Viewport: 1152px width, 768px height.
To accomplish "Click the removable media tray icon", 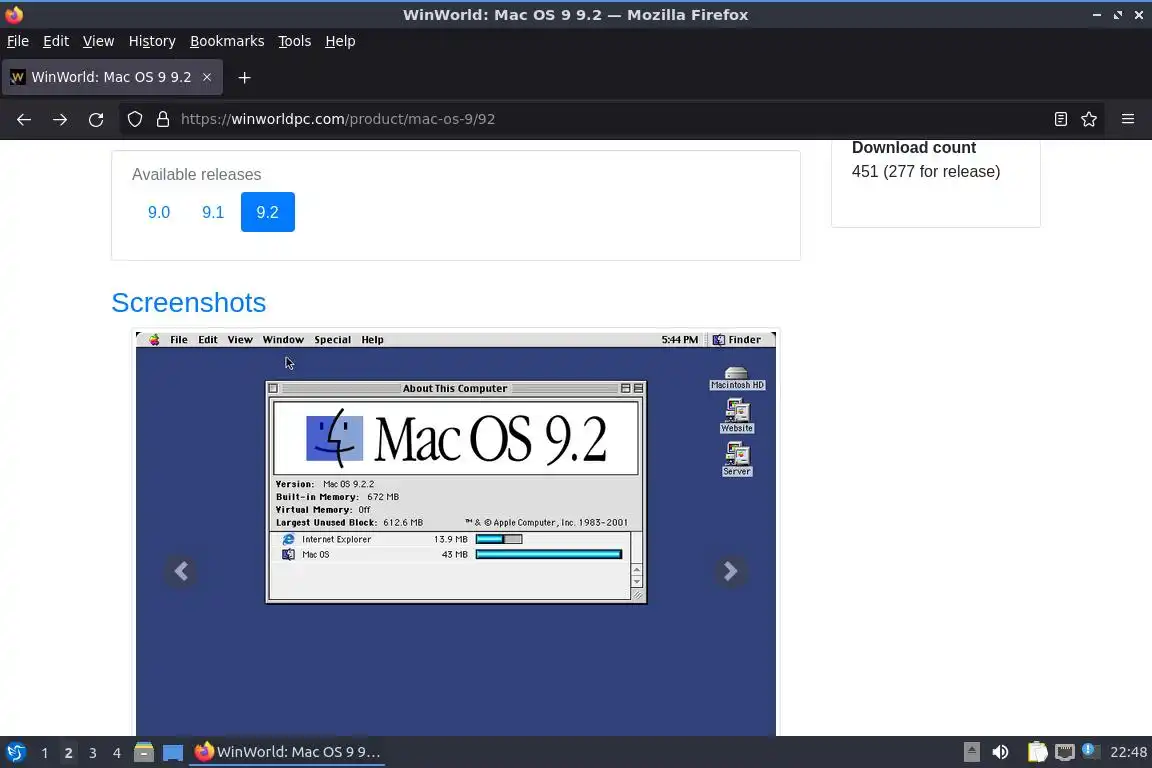I will [971, 752].
